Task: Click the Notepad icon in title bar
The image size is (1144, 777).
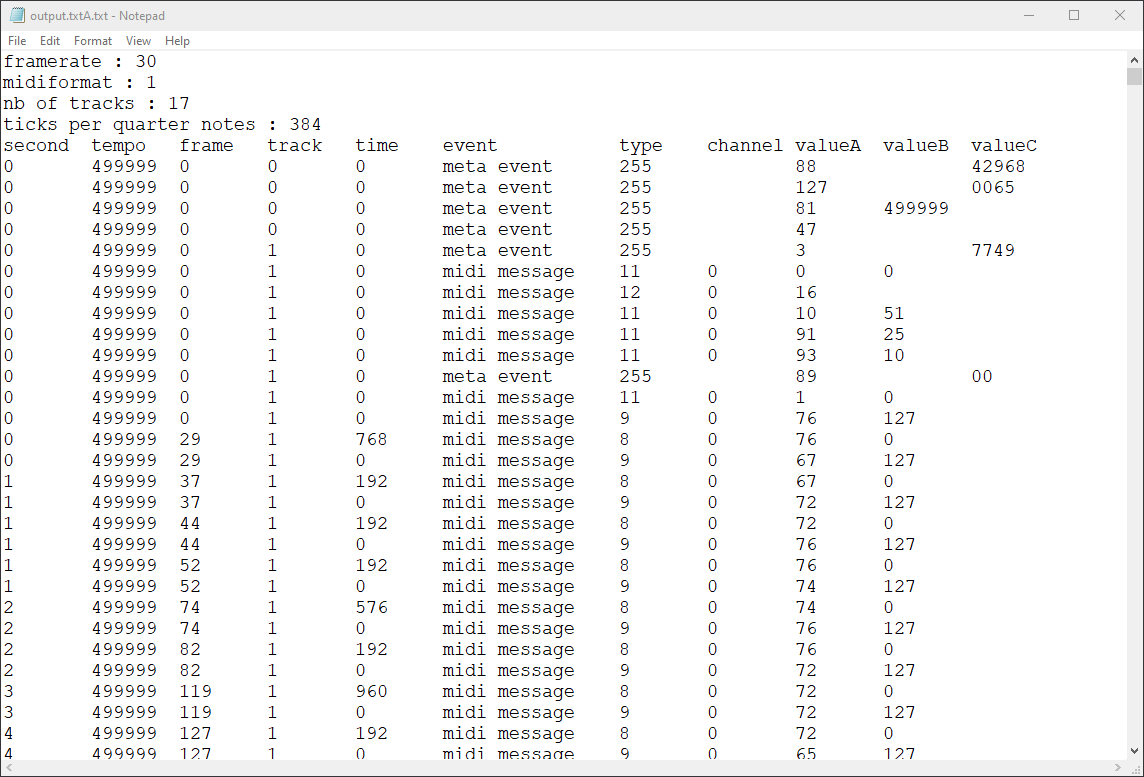Action: click(x=17, y=15)
